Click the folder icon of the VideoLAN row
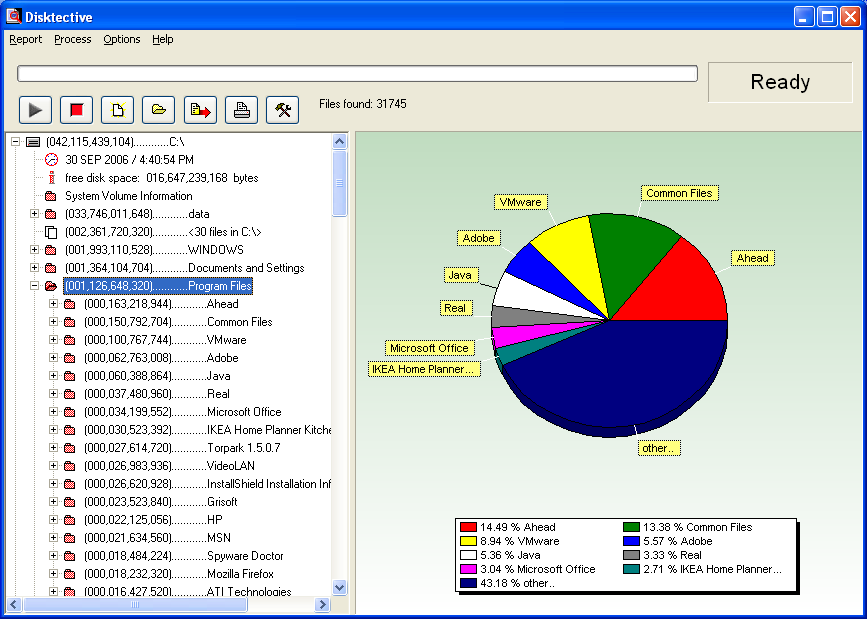867x619 pixels. pos(70,466)
